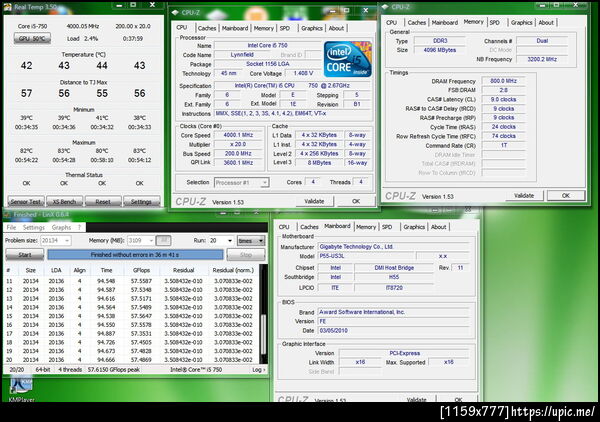Open the Settings menu in LinX
Viewport: 600px width, 422px height.
coord(34,227)
